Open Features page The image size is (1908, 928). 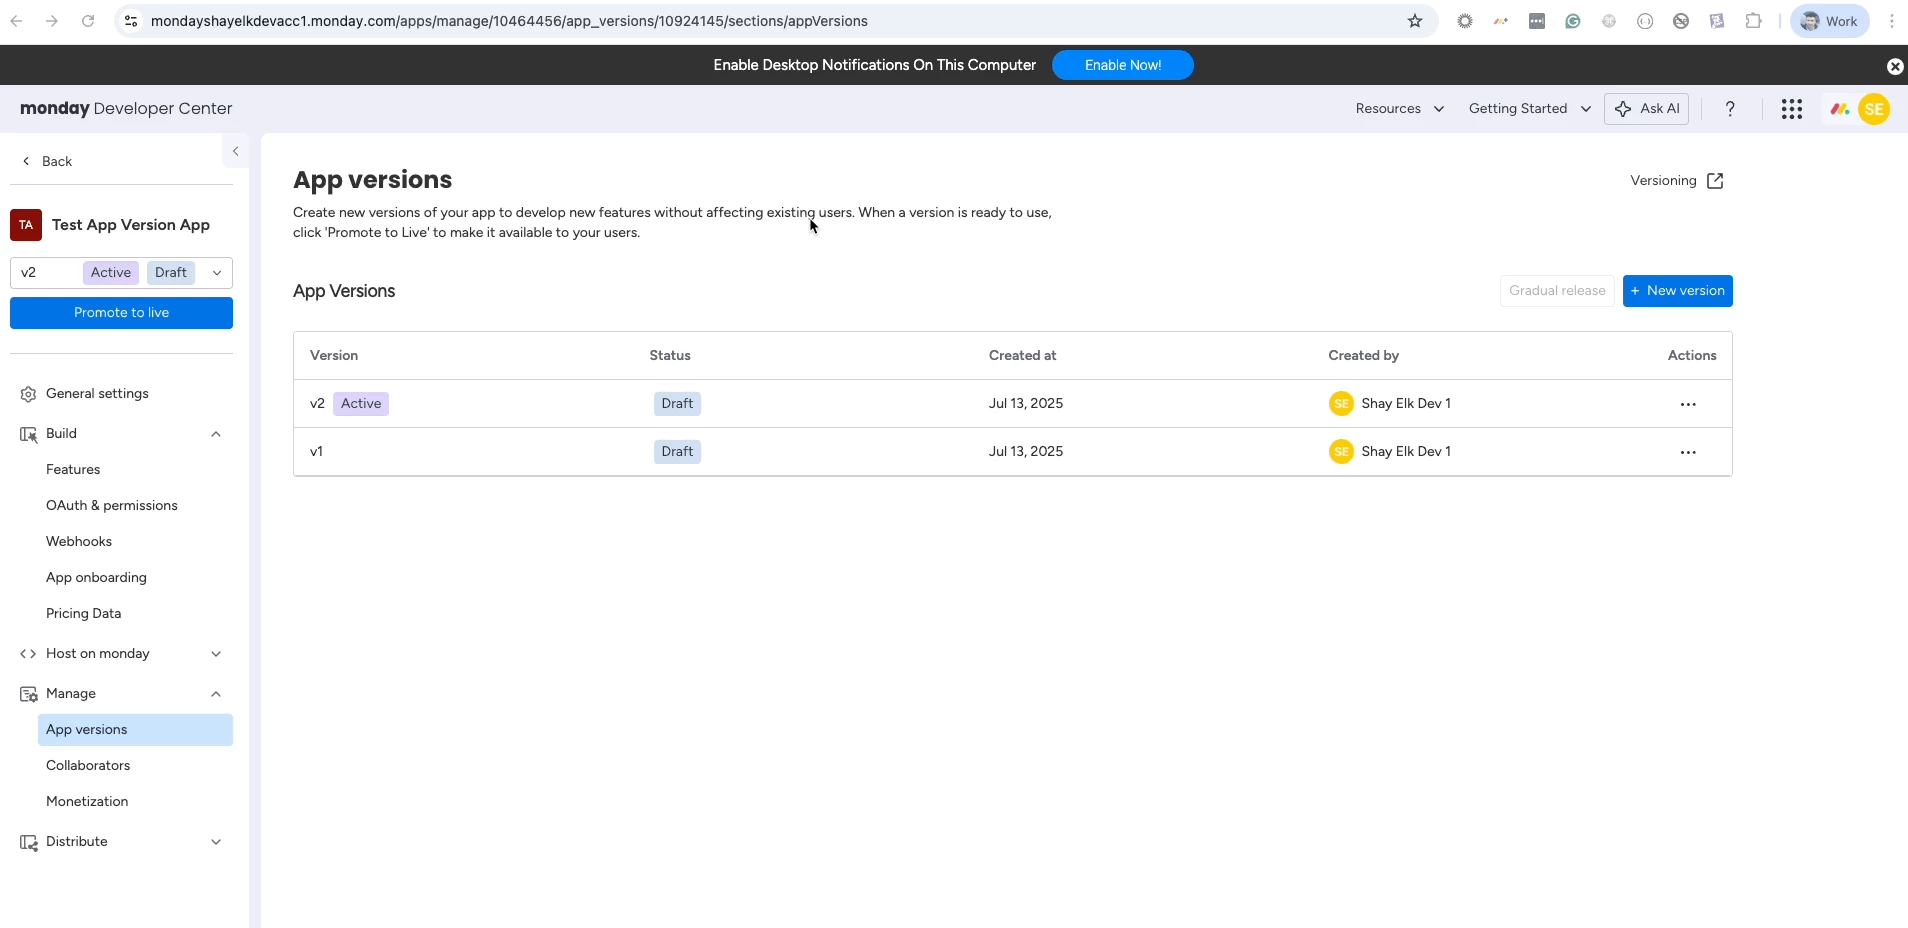click(x=73, y=470)
